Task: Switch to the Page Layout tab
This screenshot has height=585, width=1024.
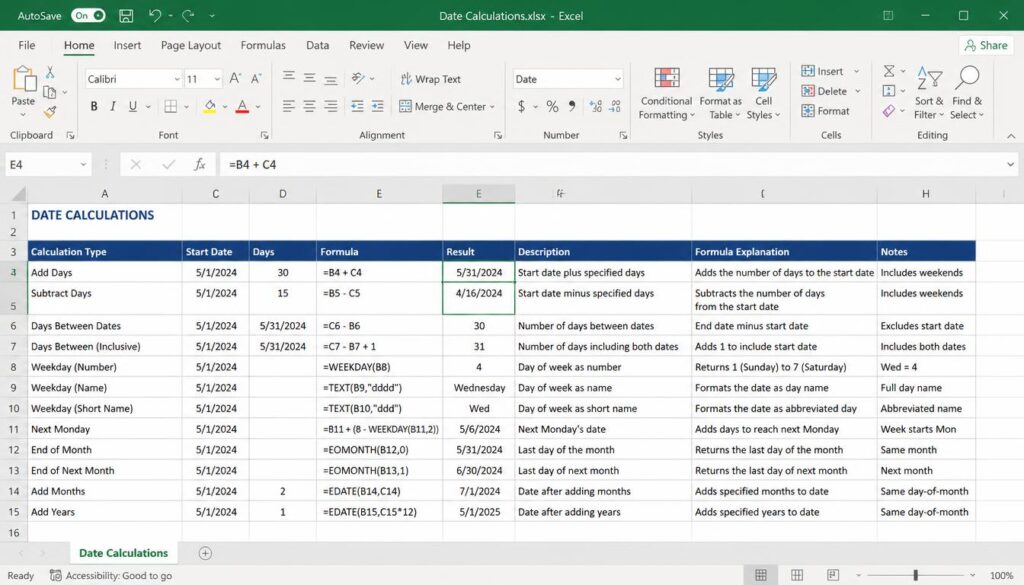Action: [x=191, y=45]
